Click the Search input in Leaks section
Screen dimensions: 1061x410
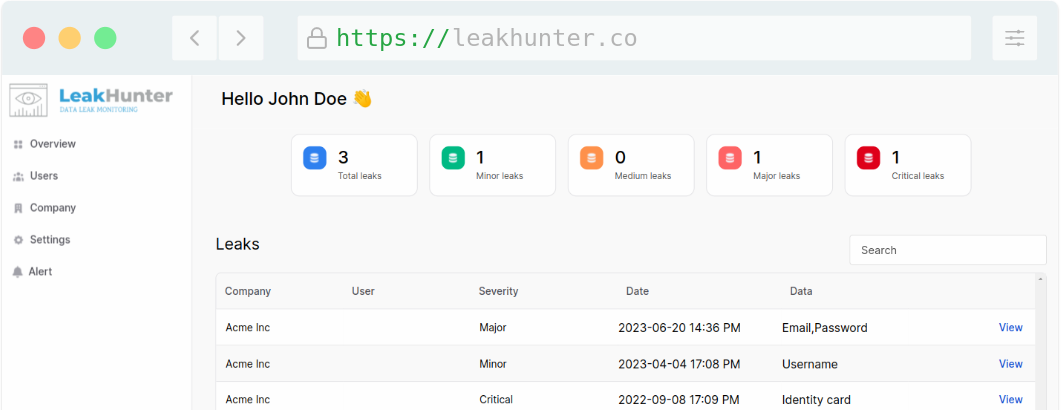click(x=948, y=250)
